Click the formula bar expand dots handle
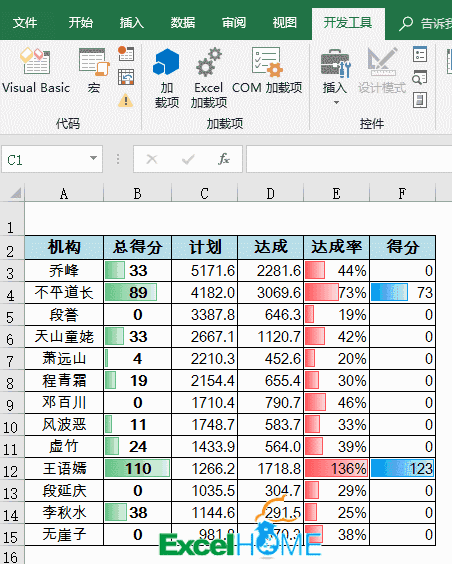This screenshot has height=564, width=452. tap(118, 159)
